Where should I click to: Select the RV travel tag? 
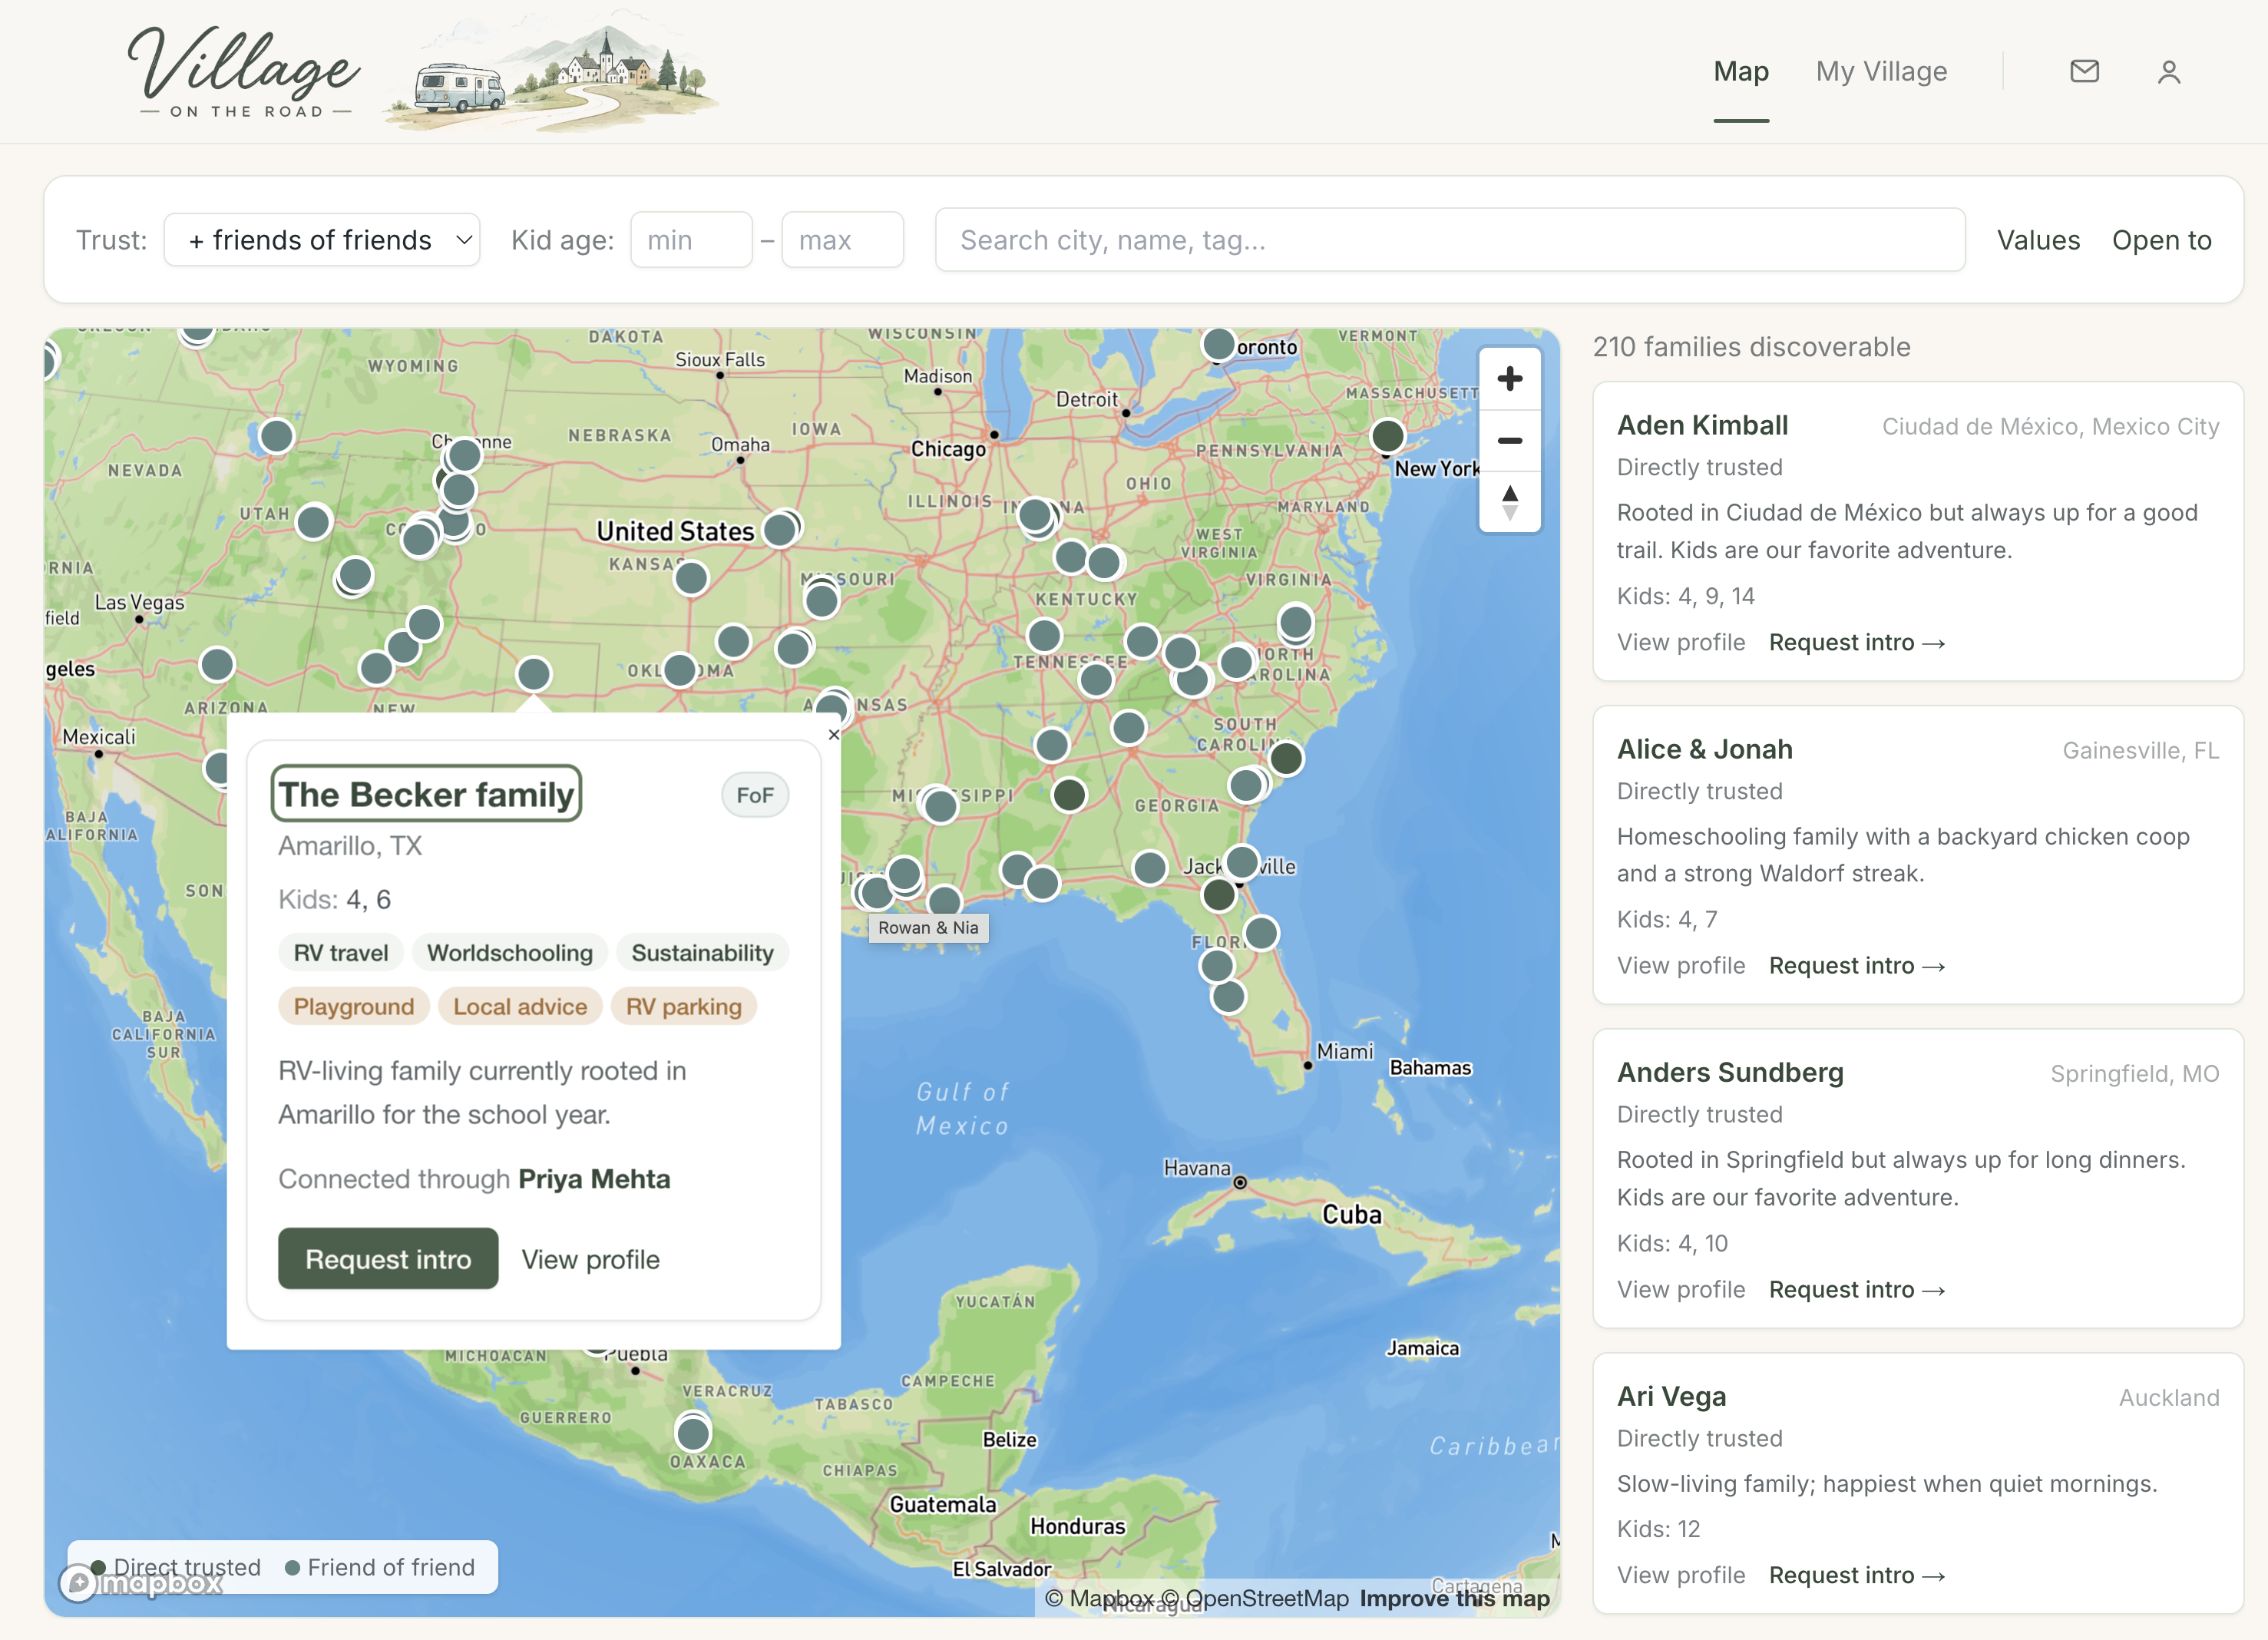[x=341, y=953]
